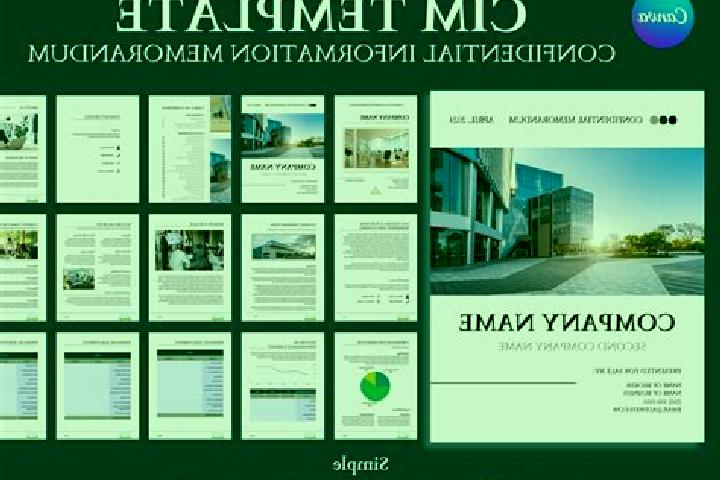Screen dimensions: 720x480
Task: Click the gray dot in cover header
Action: pos(654,120)
